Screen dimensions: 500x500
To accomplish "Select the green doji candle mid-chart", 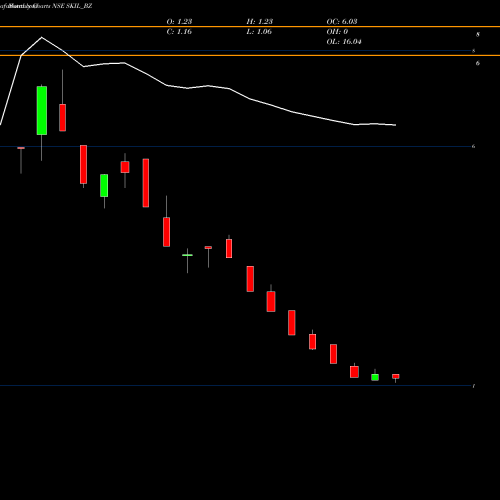I will coord(187,255).
